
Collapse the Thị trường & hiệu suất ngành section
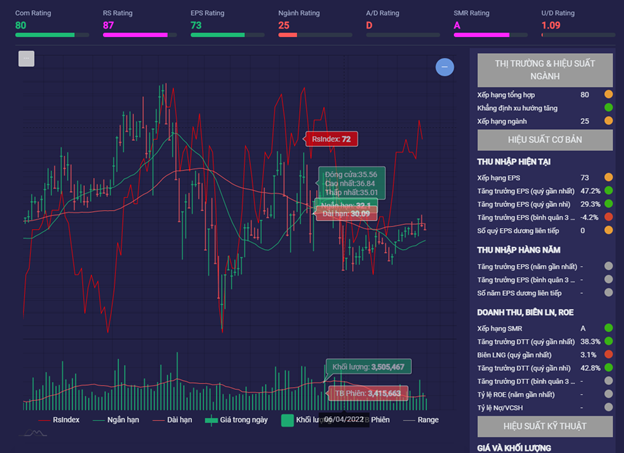(x=543, y=69)
